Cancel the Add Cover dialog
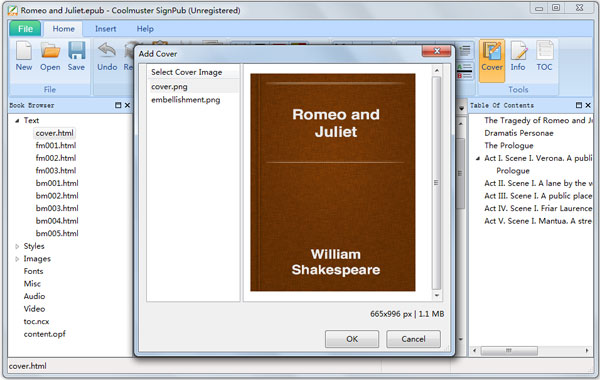 (413, 339)
